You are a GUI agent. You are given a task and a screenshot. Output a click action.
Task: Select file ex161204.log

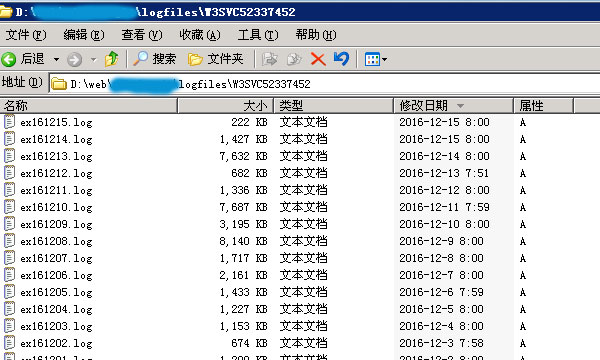[x=56, y=309]
